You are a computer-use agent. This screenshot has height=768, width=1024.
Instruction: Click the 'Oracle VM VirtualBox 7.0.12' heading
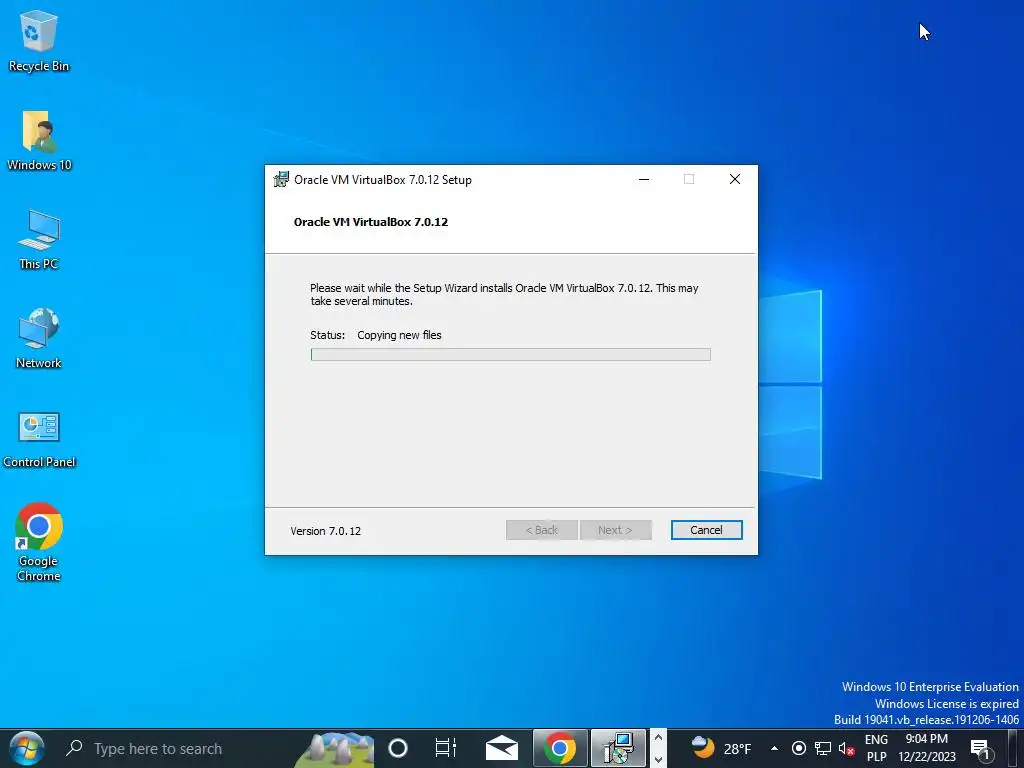pos(371,222)
